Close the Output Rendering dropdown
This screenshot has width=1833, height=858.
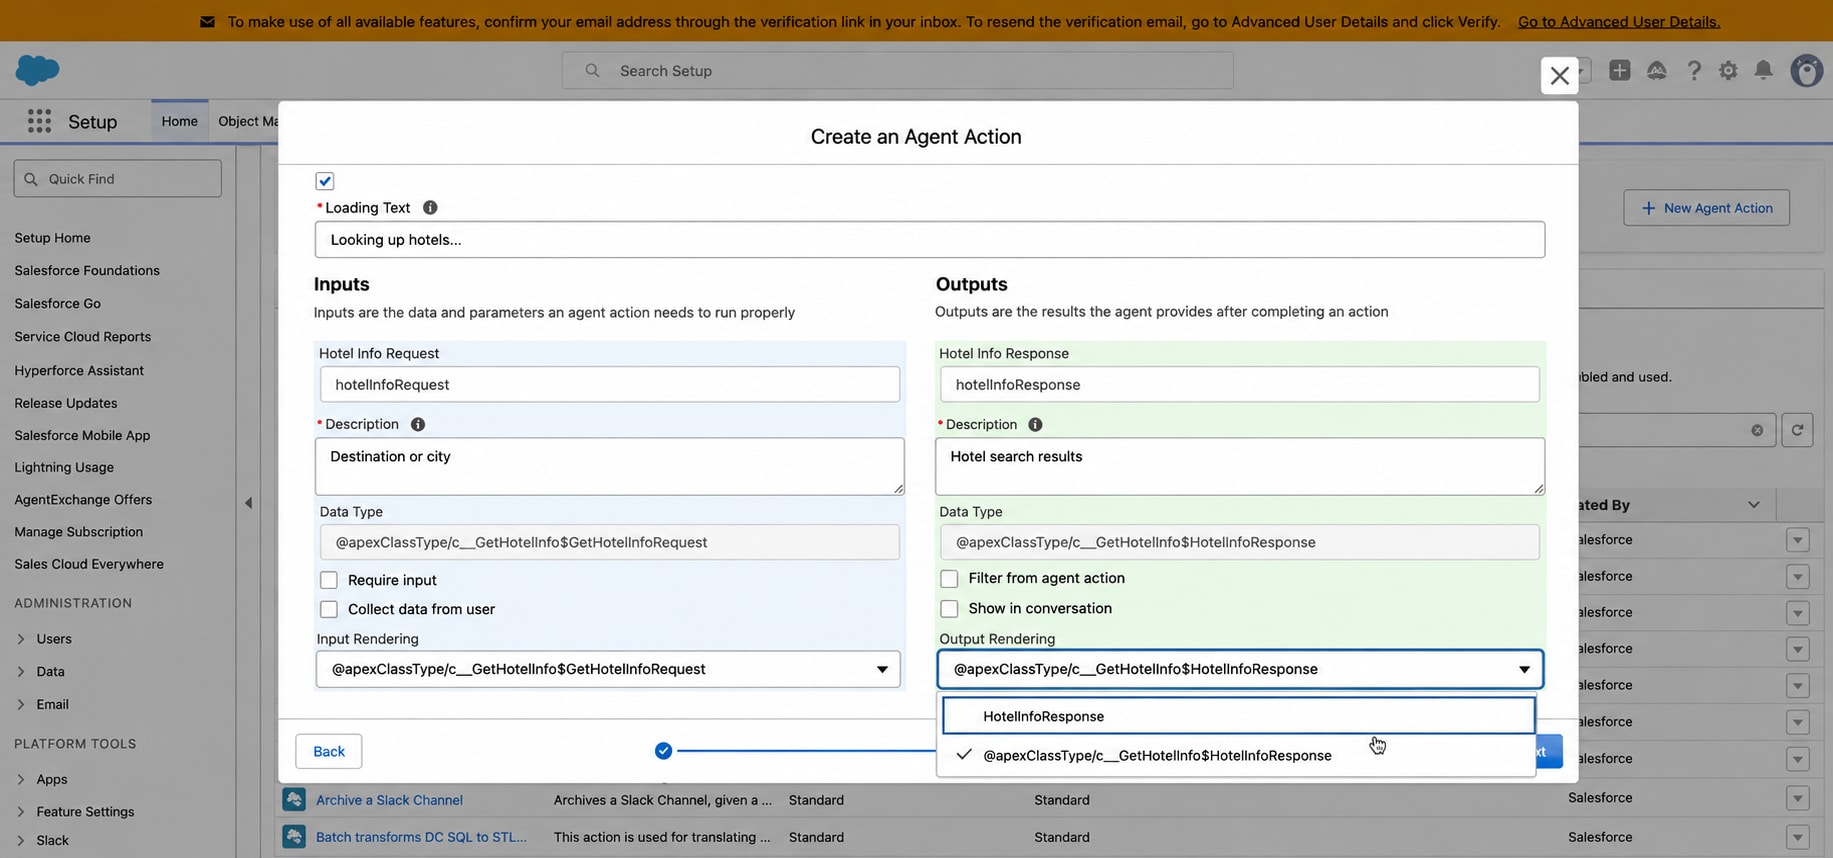coord(1240,669)
